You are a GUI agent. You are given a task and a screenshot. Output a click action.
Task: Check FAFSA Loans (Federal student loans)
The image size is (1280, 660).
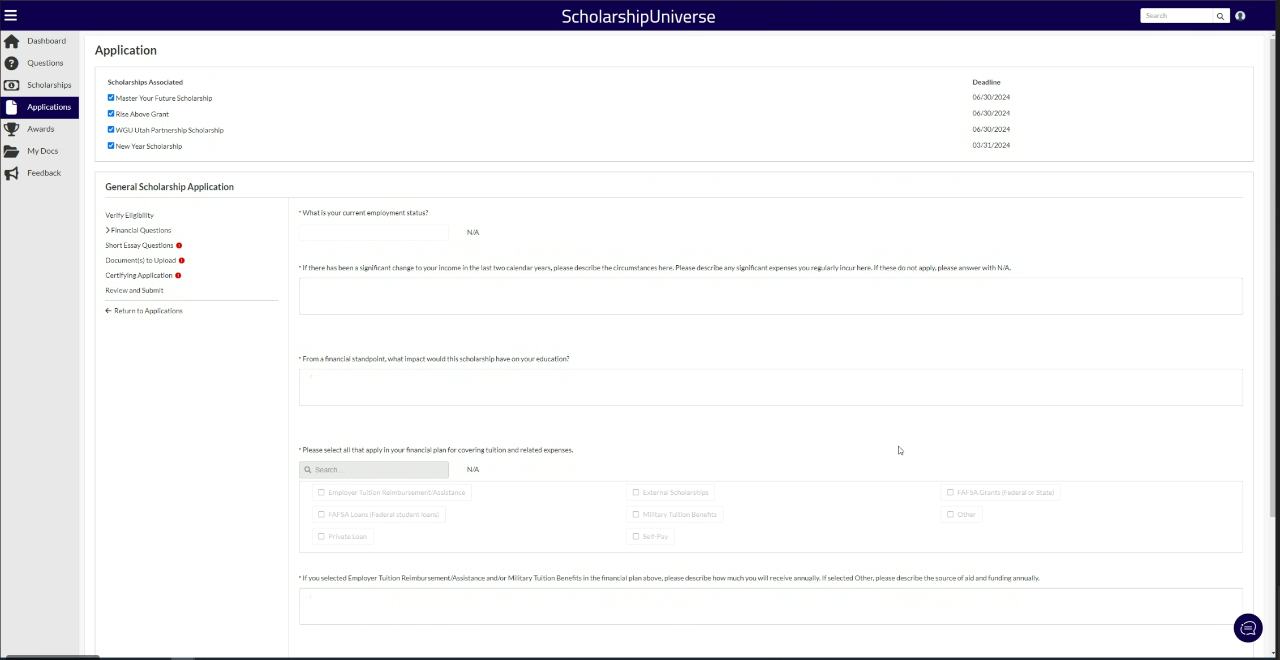coord(321,514)
